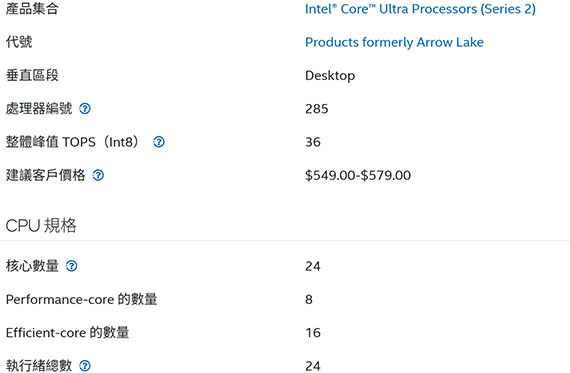
Task: Click the help icon next to 執行緒總數
Action: 85,366
